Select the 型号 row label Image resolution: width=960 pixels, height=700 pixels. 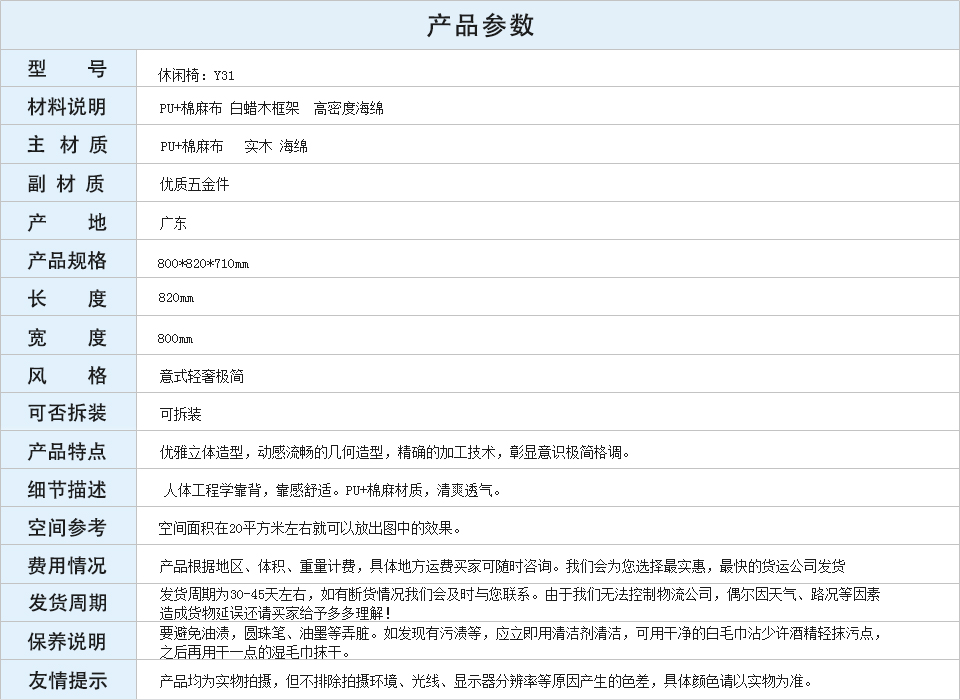tap(67, 69)
